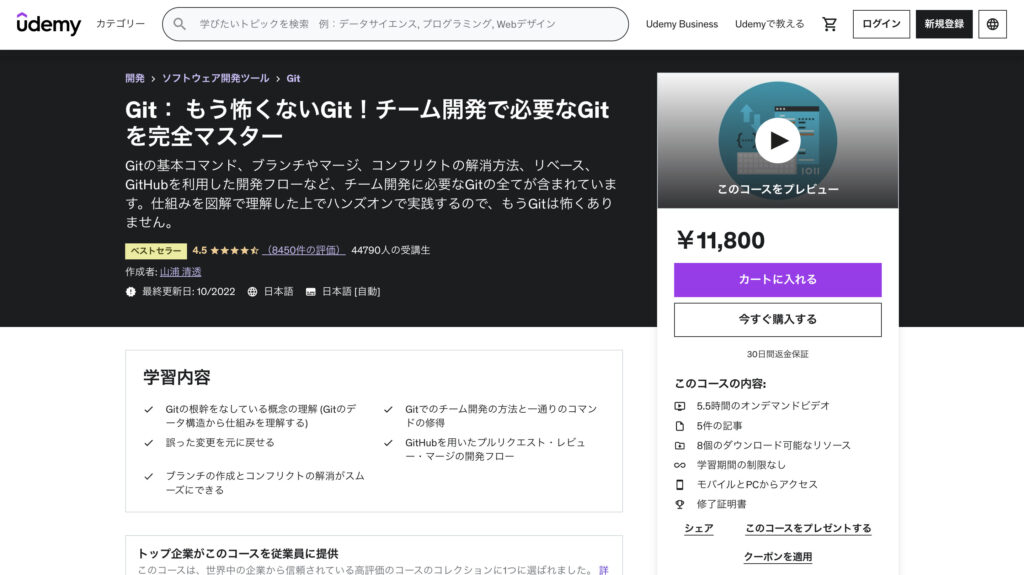This screenshot has height=575, width=1024.
Task: Click the 5件の記事 text
Action: point(719,426)
